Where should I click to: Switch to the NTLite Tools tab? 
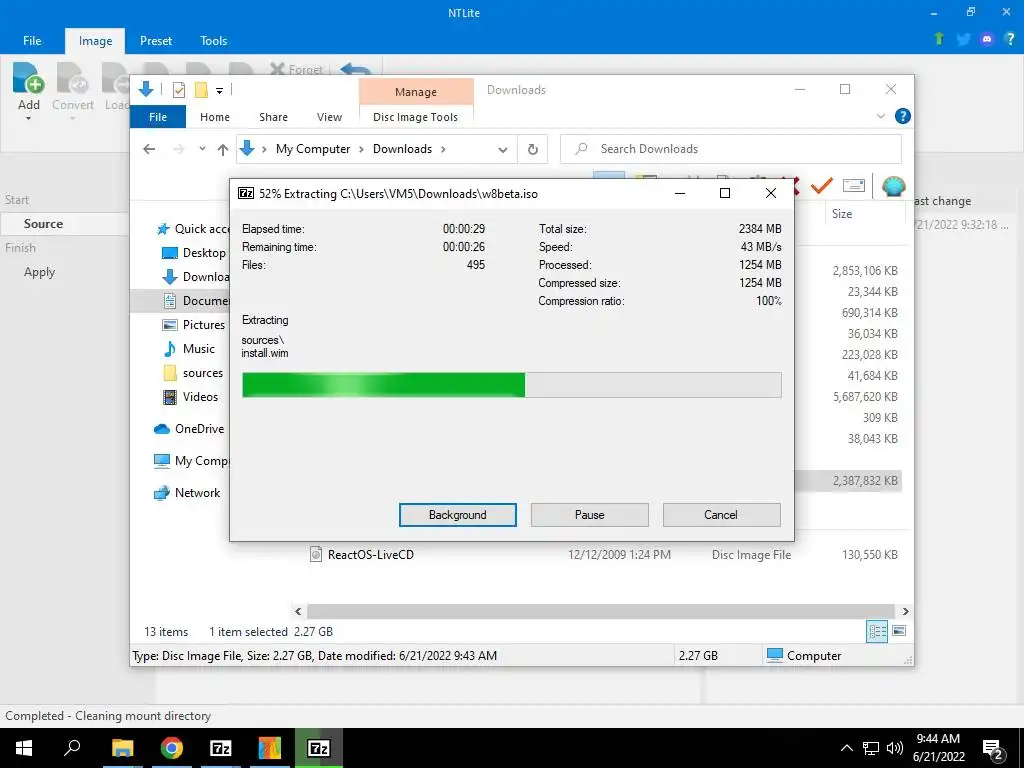(214, 40)
